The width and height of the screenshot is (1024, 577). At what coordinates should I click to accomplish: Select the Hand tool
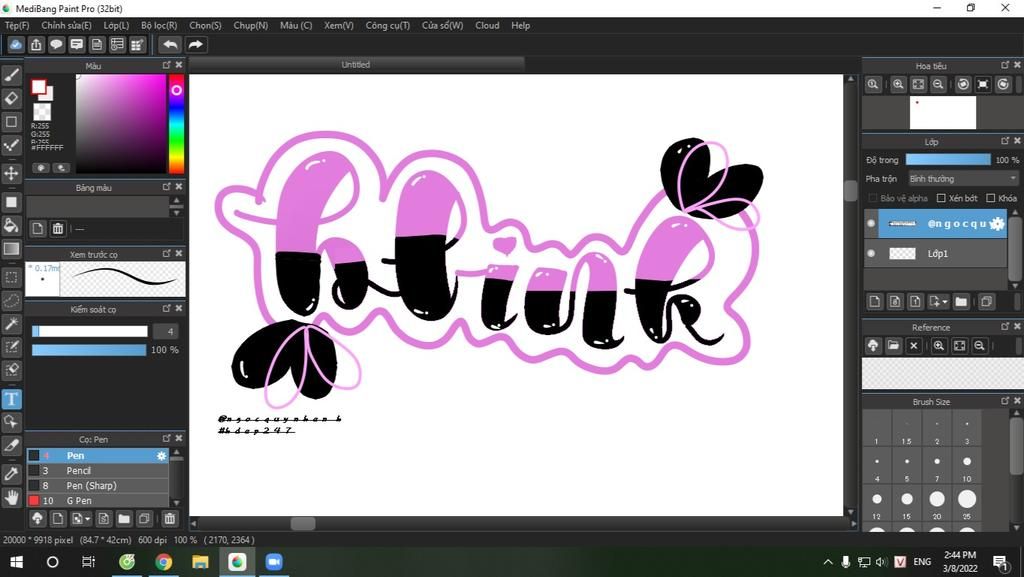click(x=11, y=498)
